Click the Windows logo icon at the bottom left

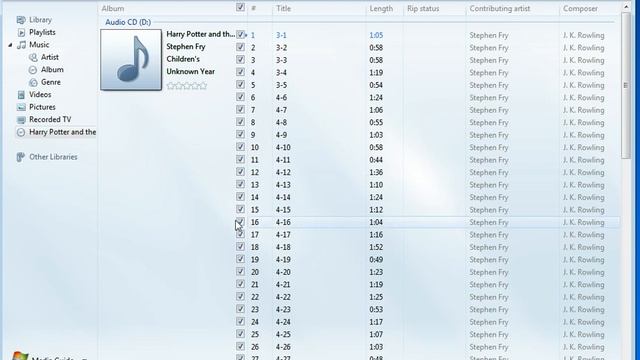click(19, 356)
